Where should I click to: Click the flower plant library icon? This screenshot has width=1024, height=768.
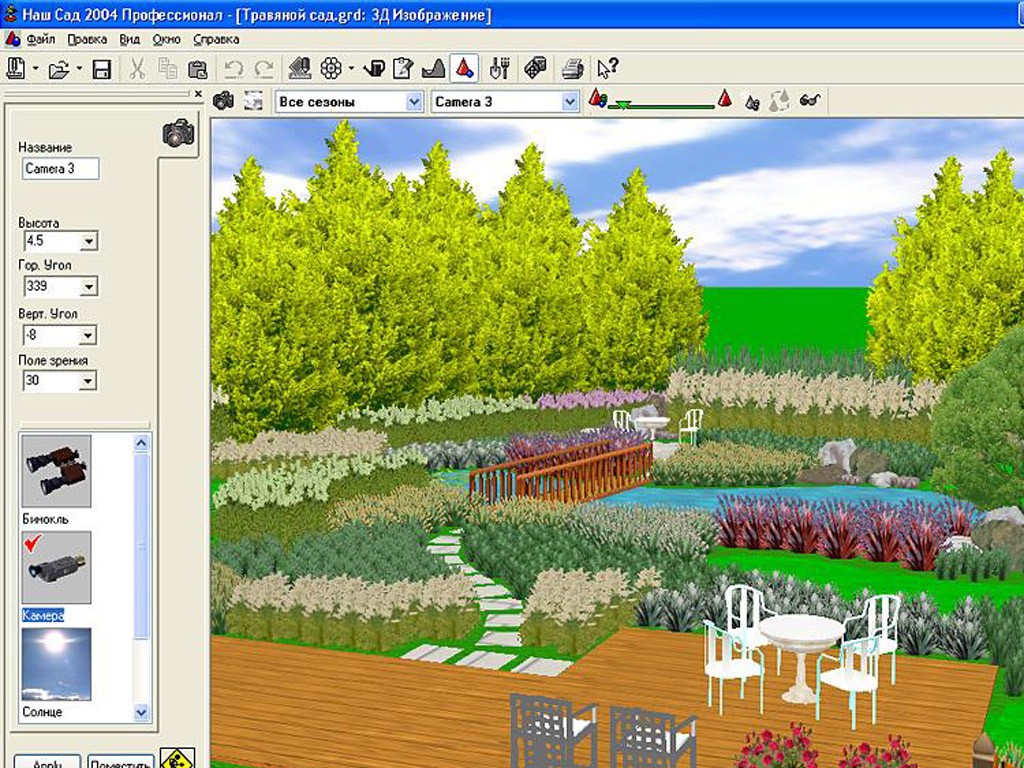click(331, 69)
